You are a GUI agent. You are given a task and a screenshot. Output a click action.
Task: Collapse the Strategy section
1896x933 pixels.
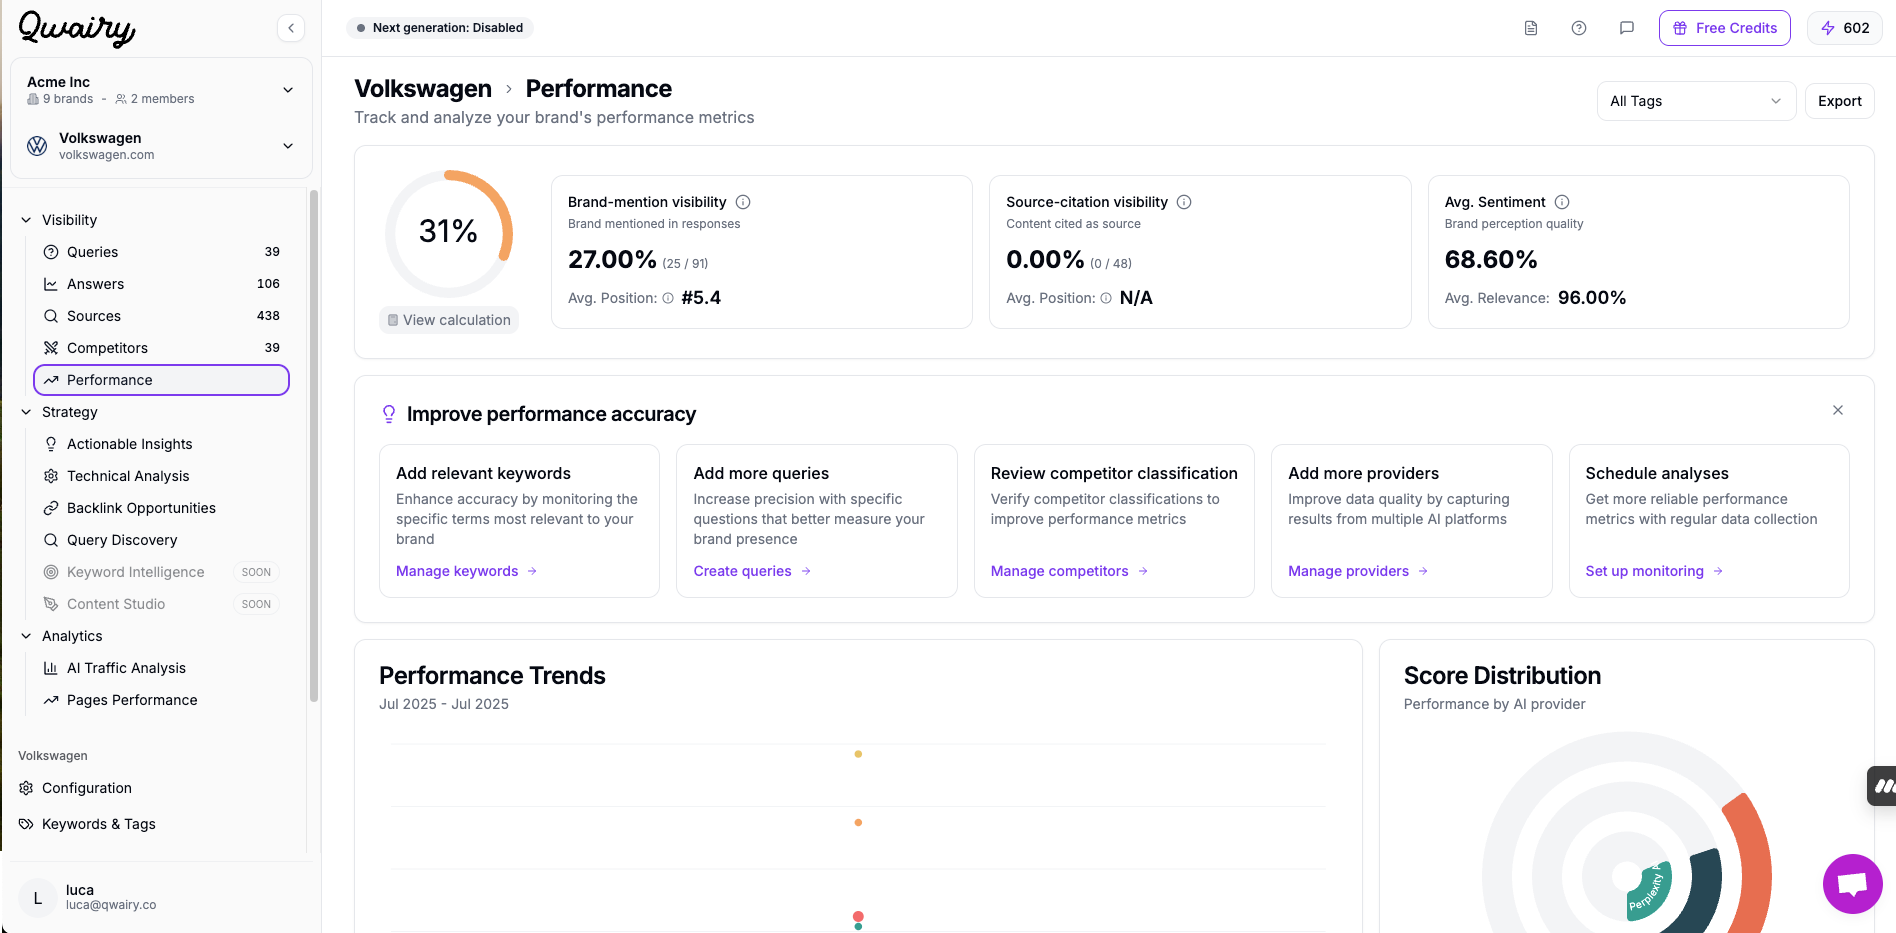point(26,412)
